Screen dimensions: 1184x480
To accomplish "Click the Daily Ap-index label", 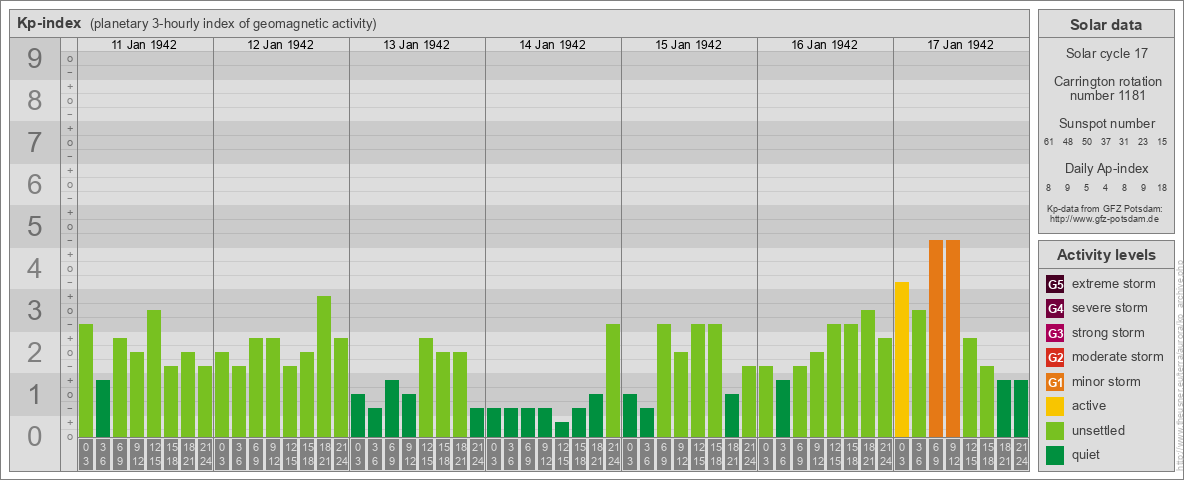I will click(x=1106, y=169).
